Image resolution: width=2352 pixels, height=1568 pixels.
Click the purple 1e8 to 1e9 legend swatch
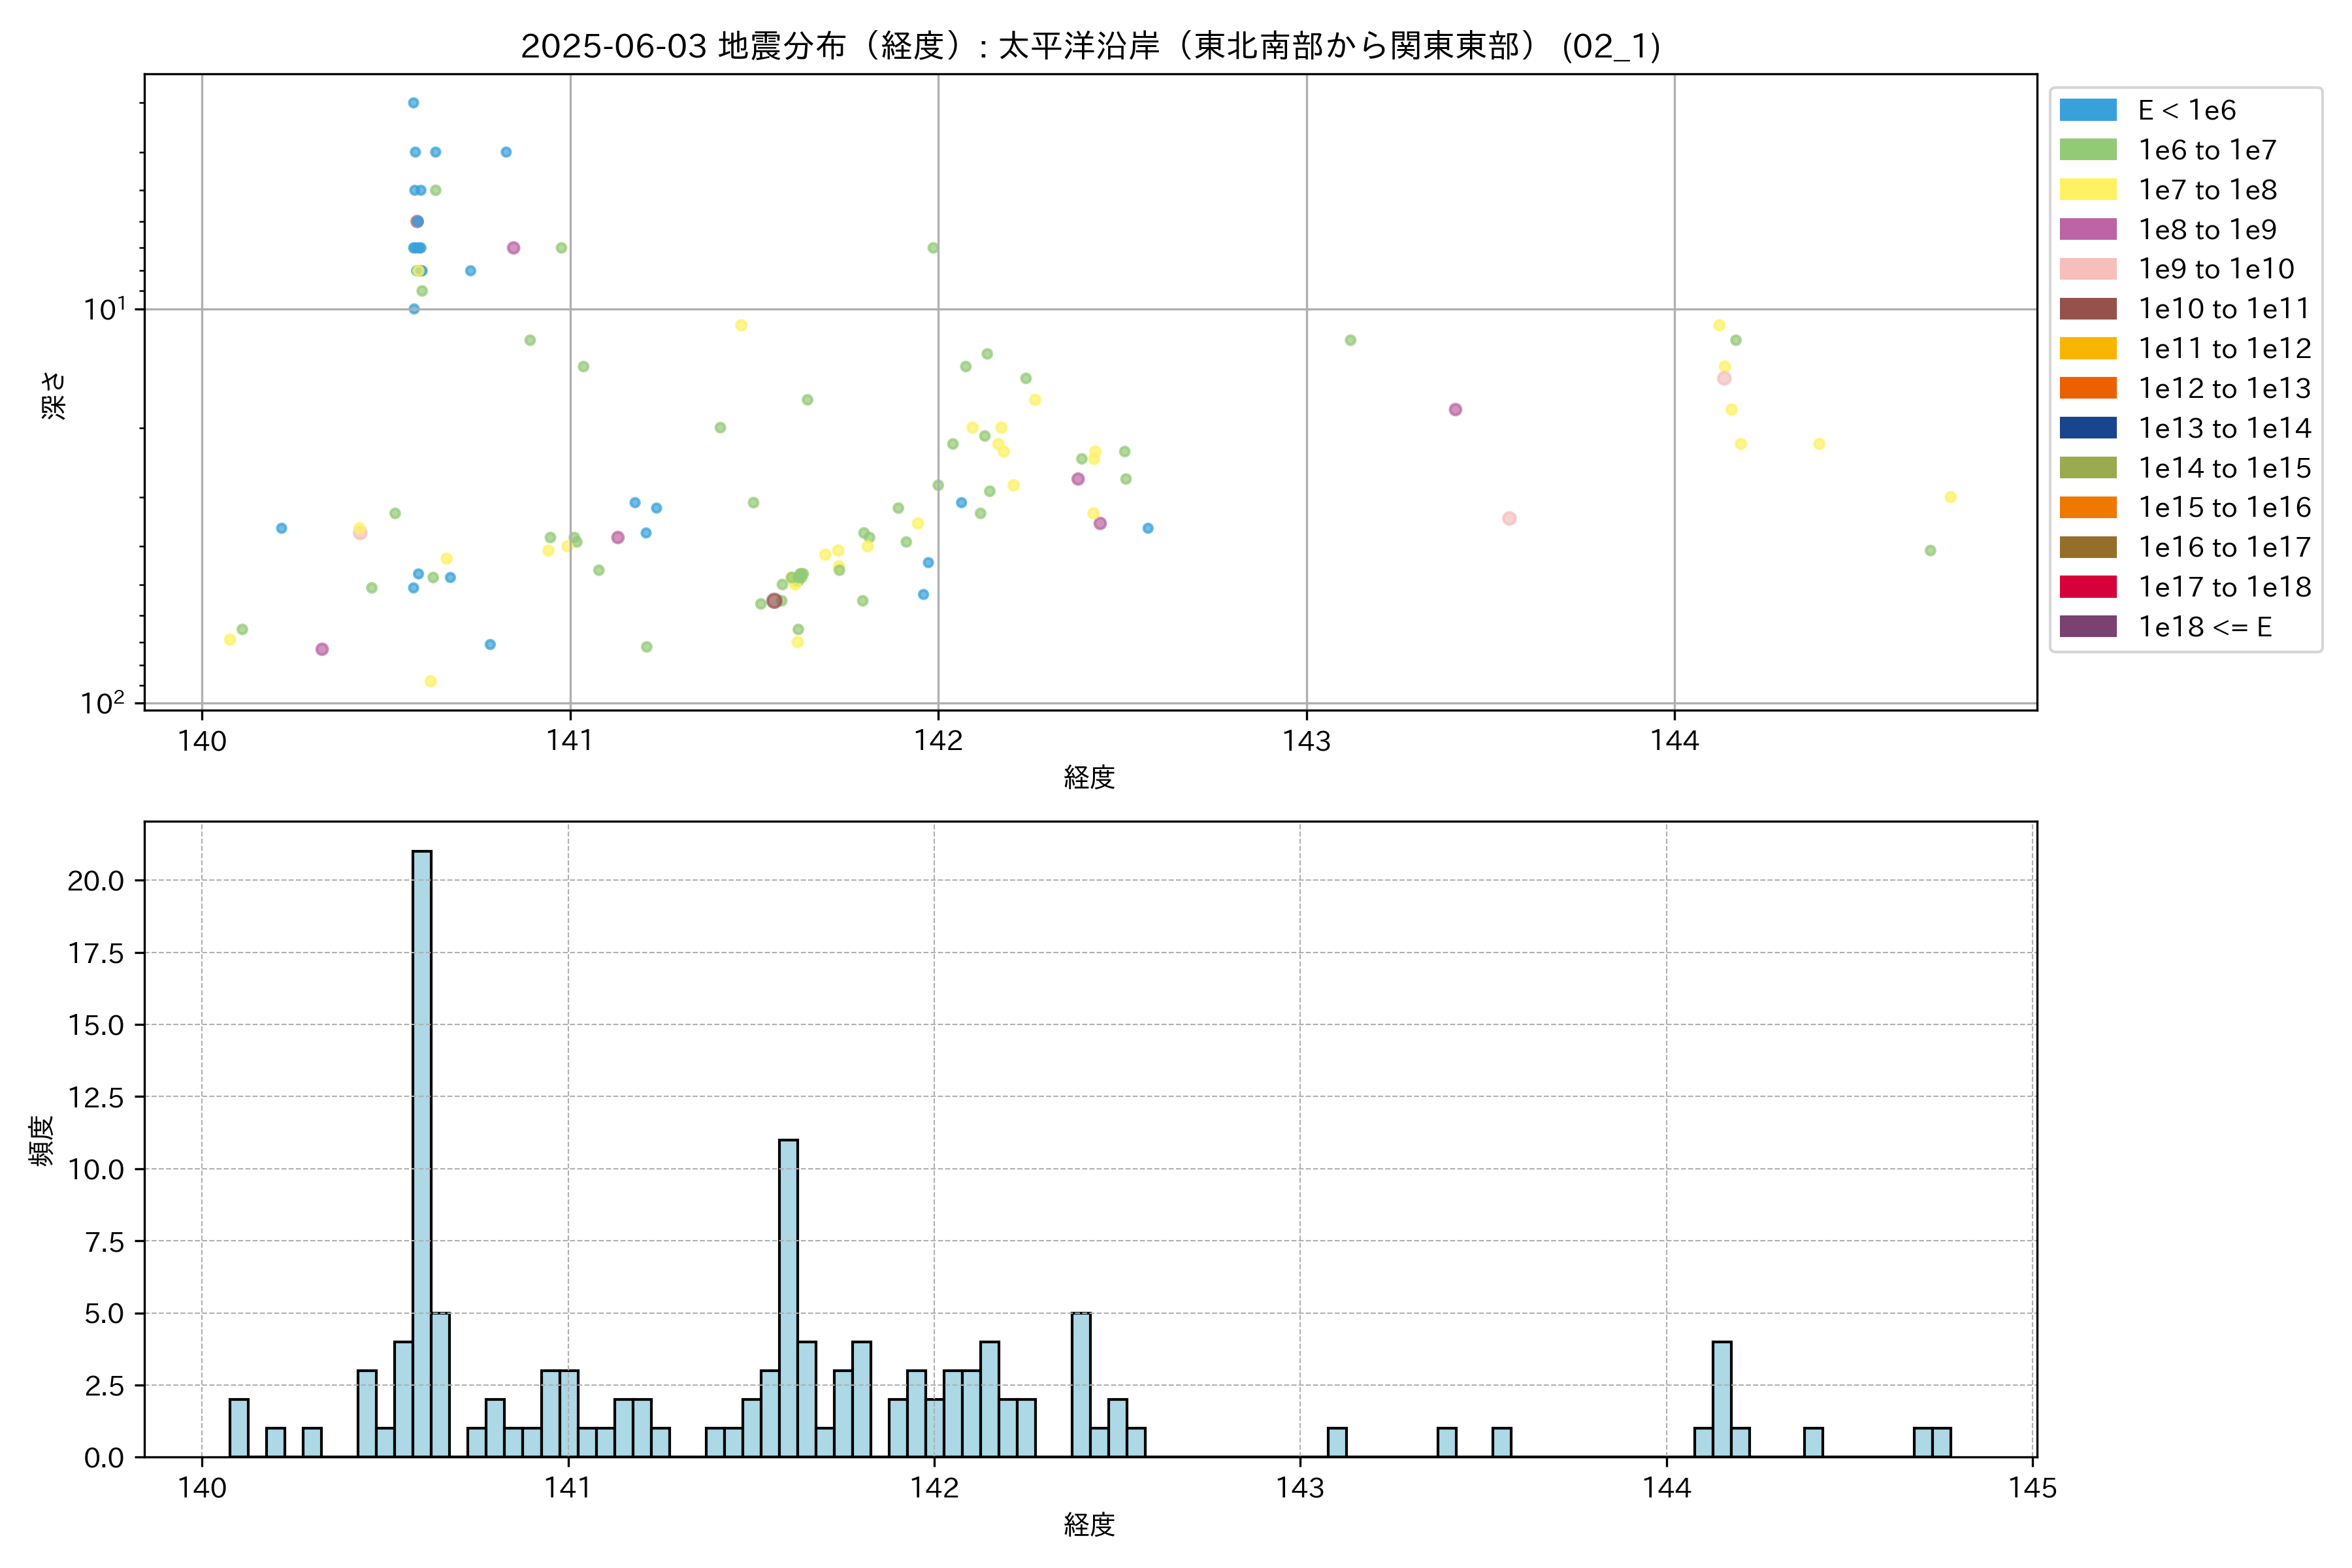point(2087,229)
